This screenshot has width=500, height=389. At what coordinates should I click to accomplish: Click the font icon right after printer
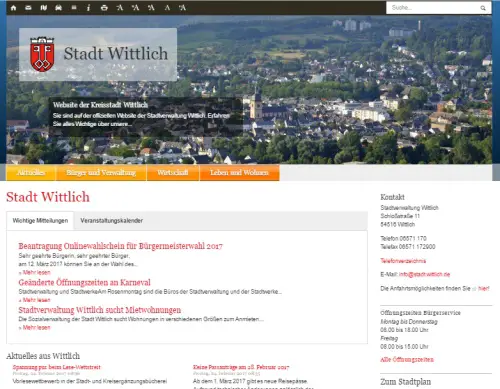pyautogui.click(x=120, y=8)
